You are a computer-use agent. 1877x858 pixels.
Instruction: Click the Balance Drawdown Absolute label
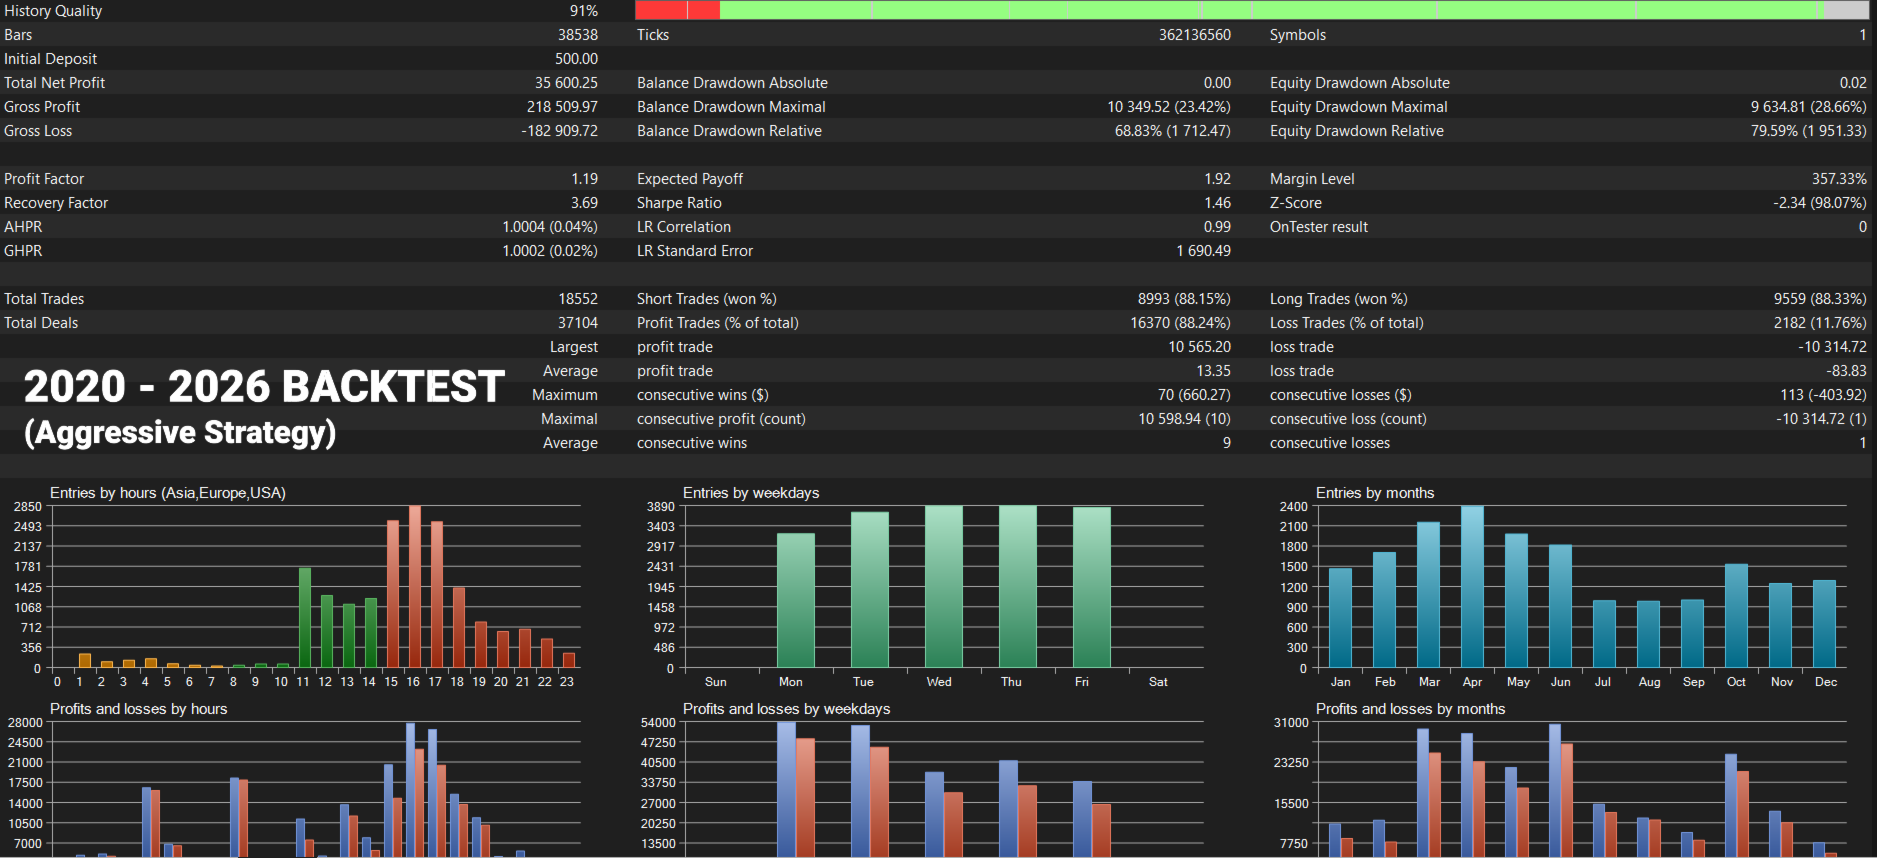pos(733,83)
